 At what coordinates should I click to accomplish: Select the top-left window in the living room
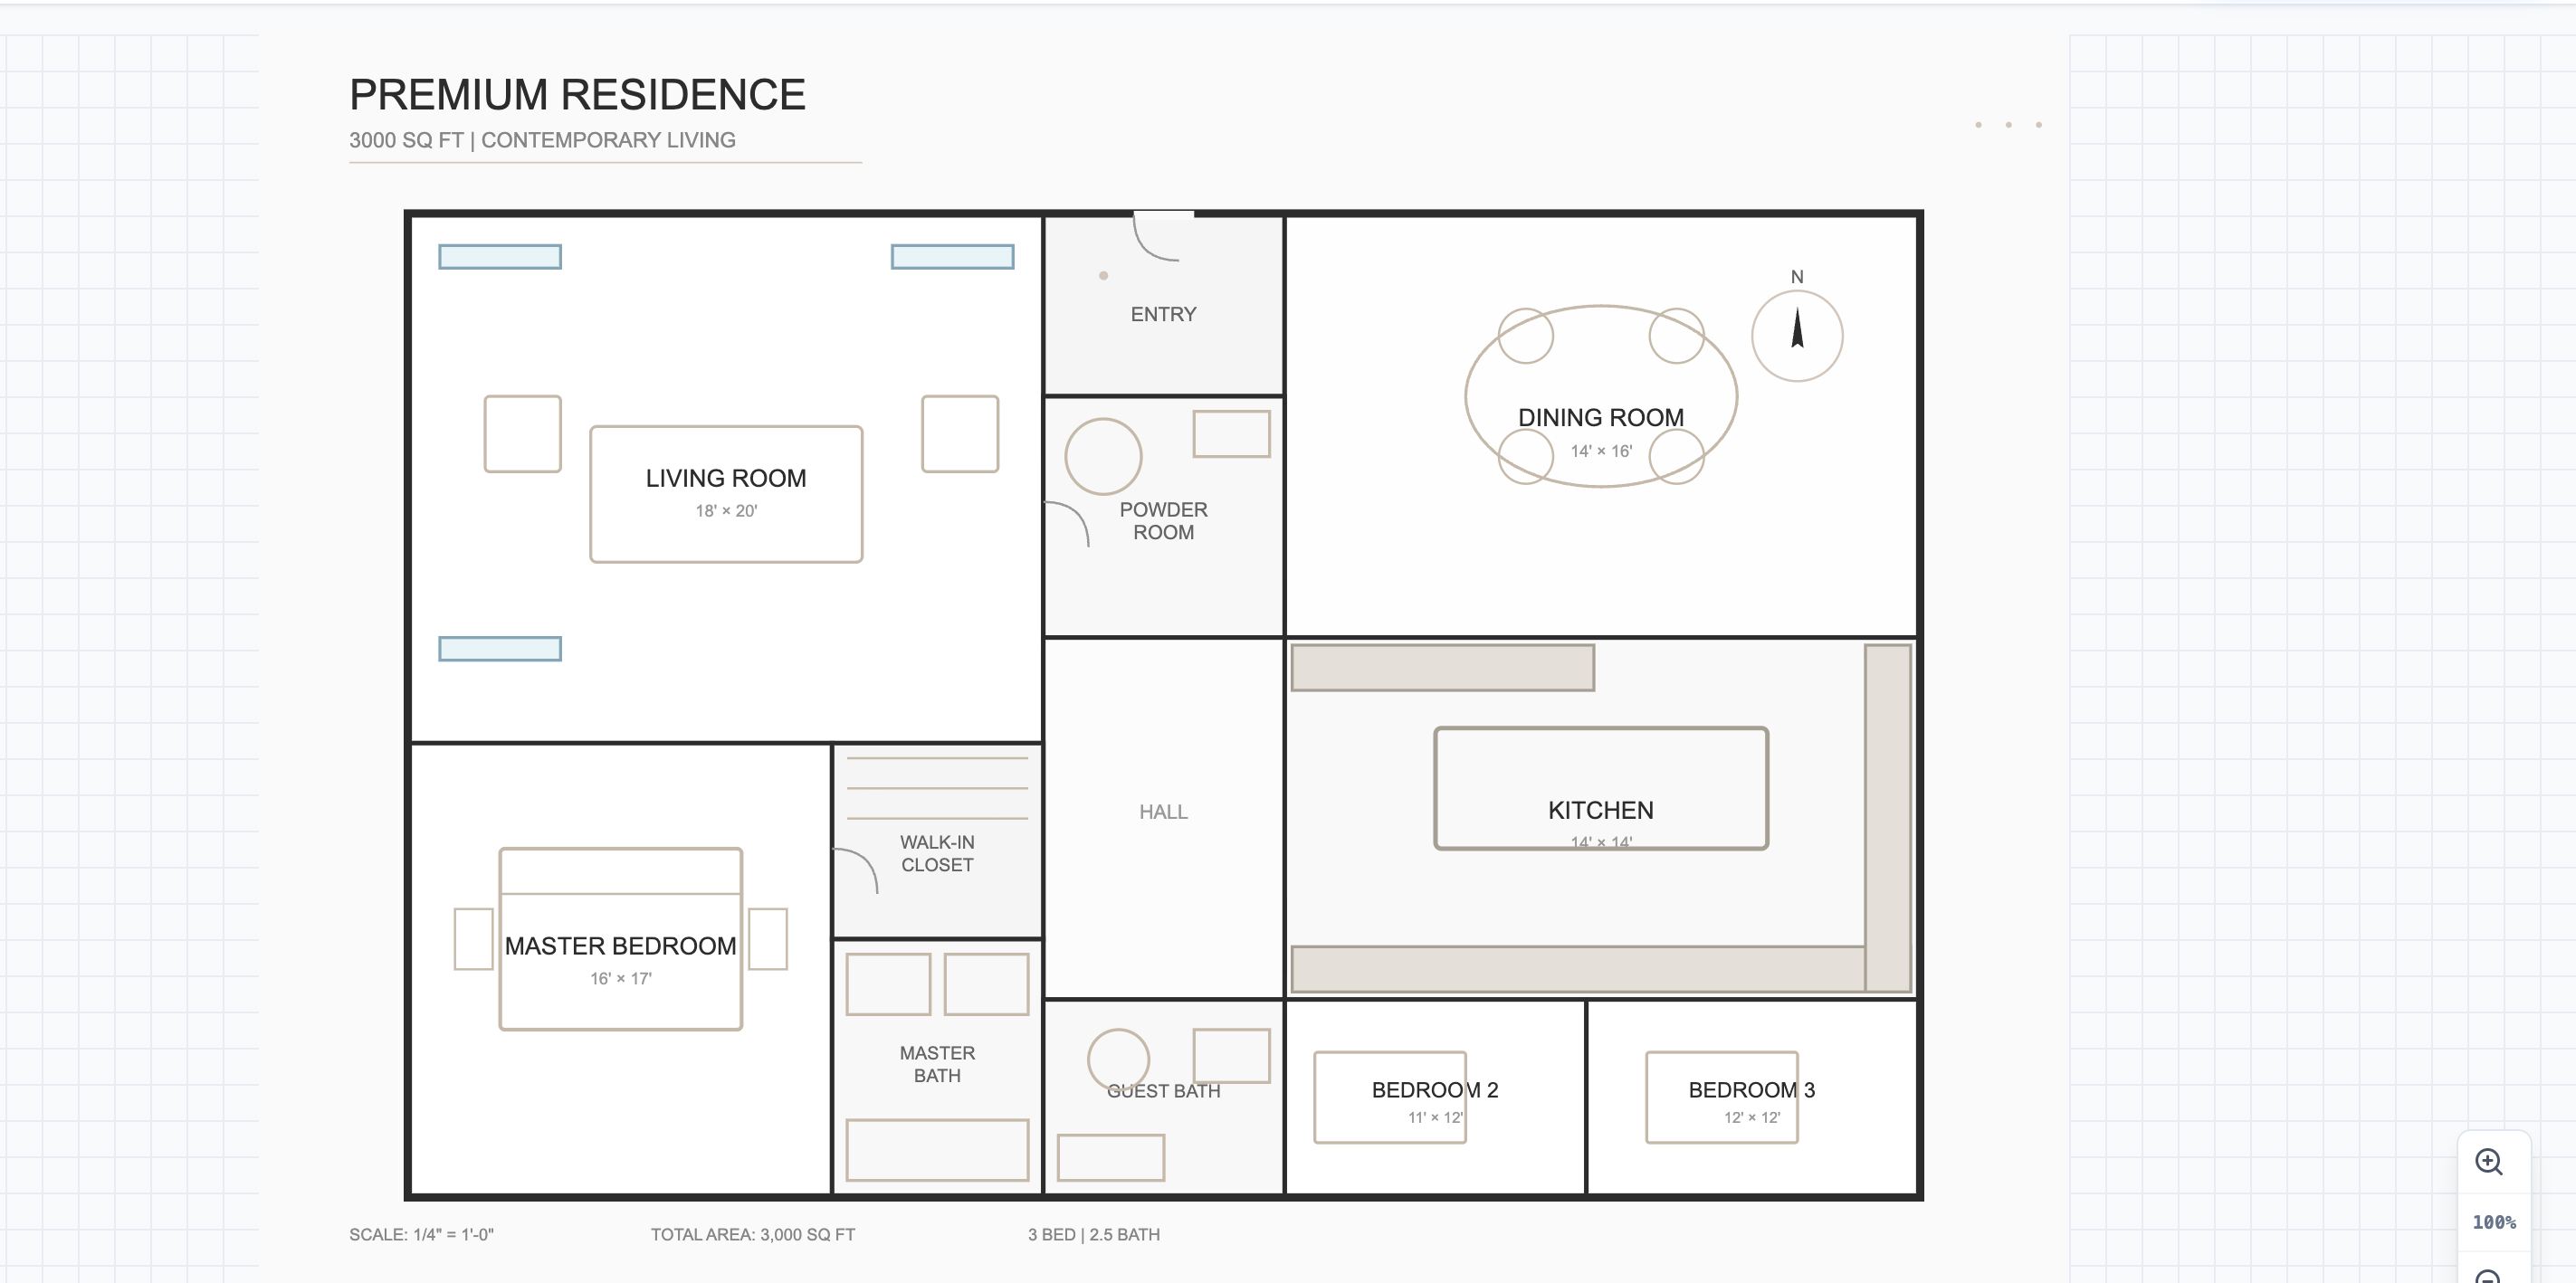point(499,257)
